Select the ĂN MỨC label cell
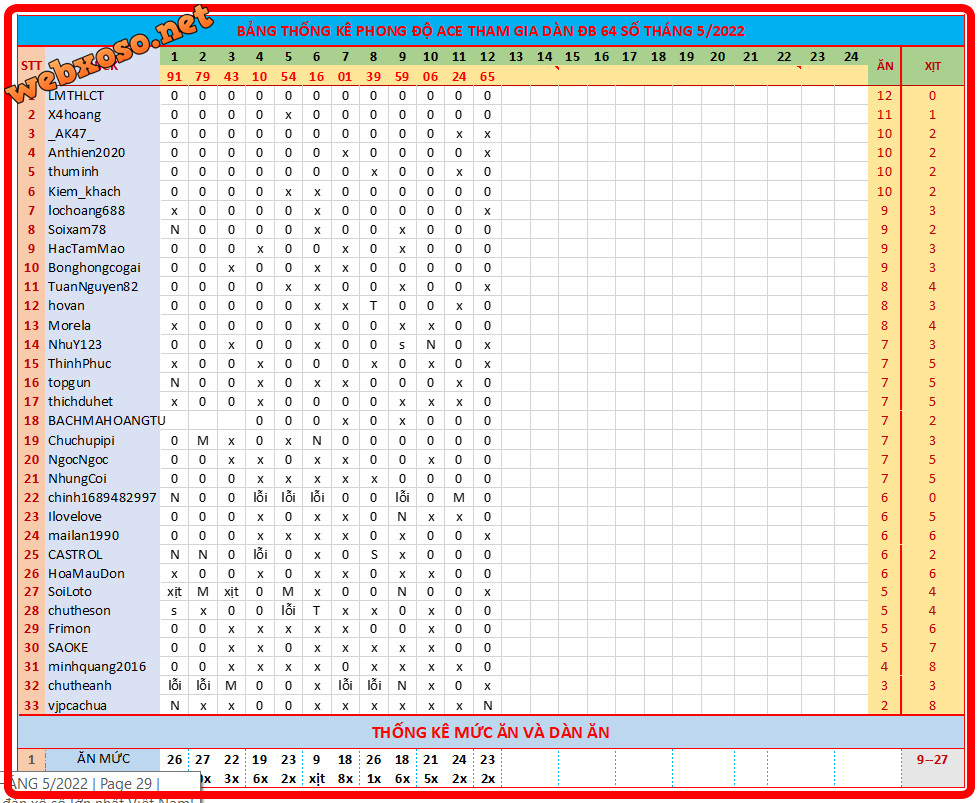 [x=103, y=759]
